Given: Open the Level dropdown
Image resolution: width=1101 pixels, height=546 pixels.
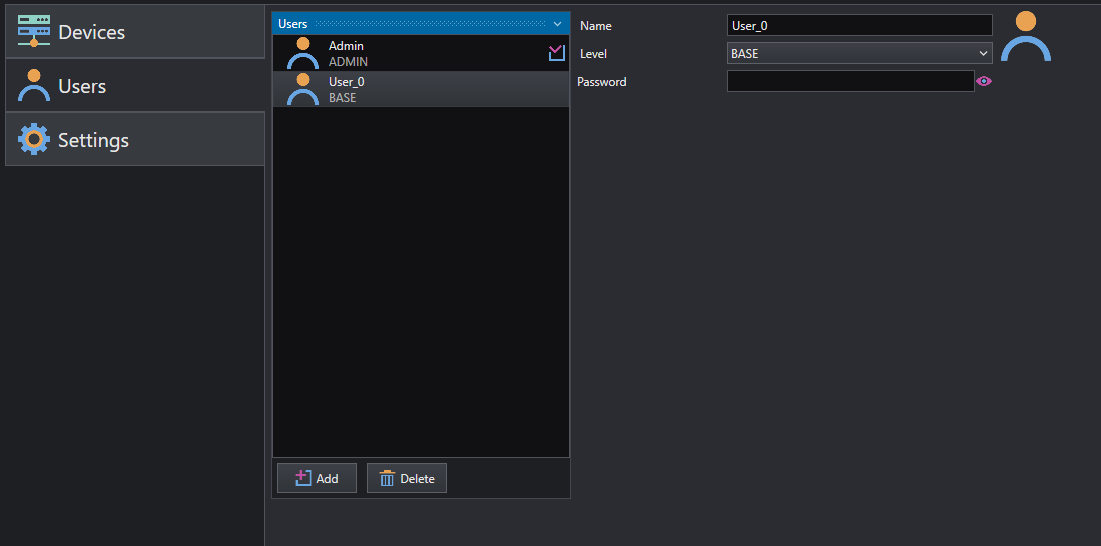Looking at the screenshot, I should (x=859, y=53).
